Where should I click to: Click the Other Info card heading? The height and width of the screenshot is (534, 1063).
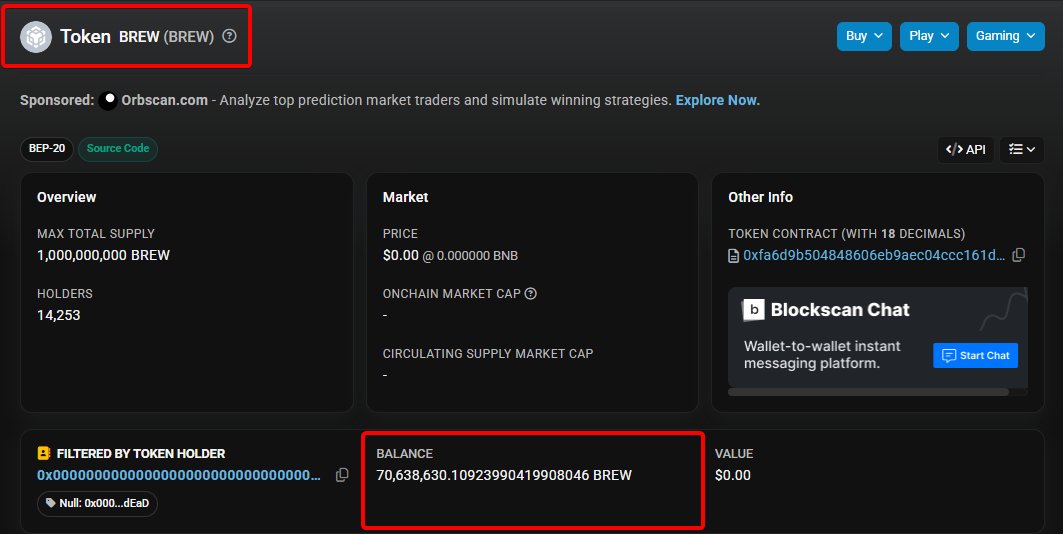coord(761,197)
